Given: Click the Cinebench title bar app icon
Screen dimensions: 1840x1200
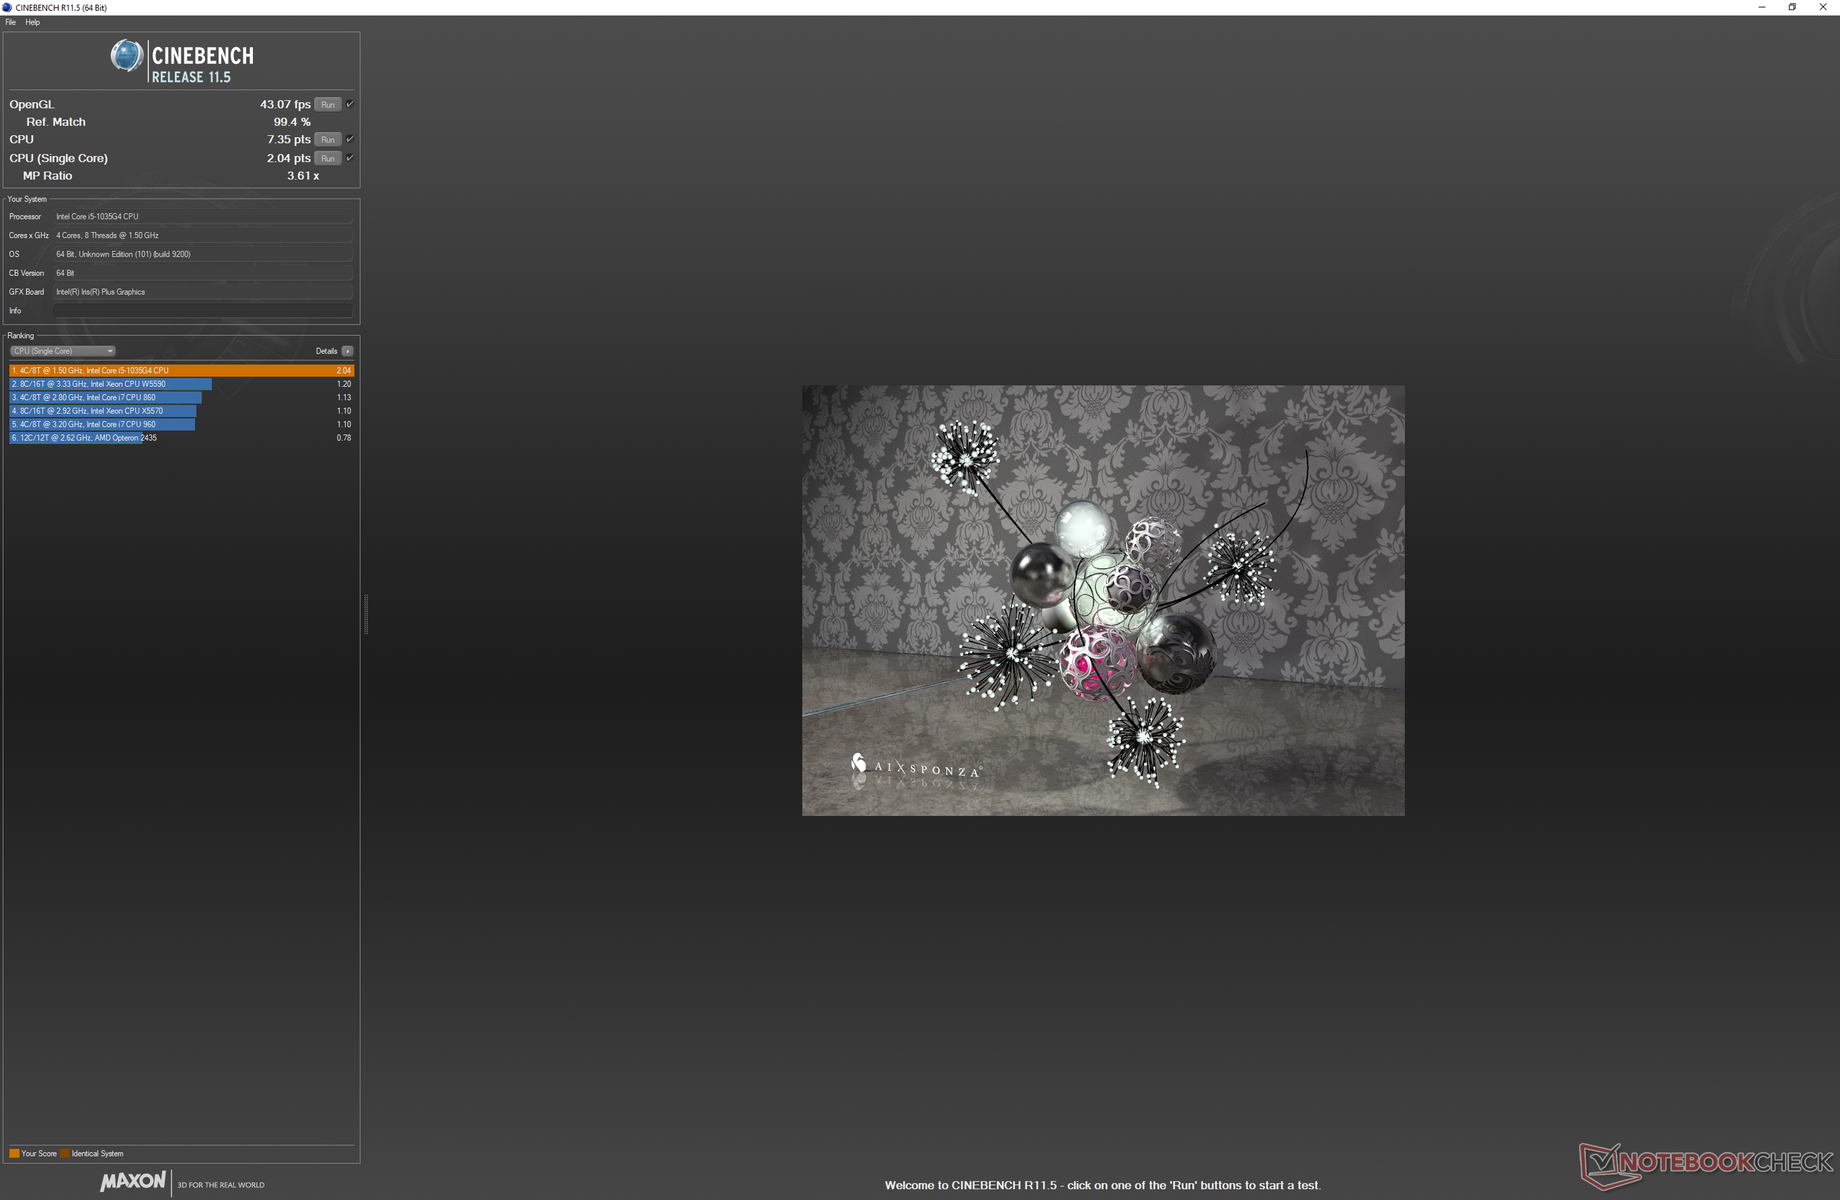Looking at the screenshot, I should [8, 7].
